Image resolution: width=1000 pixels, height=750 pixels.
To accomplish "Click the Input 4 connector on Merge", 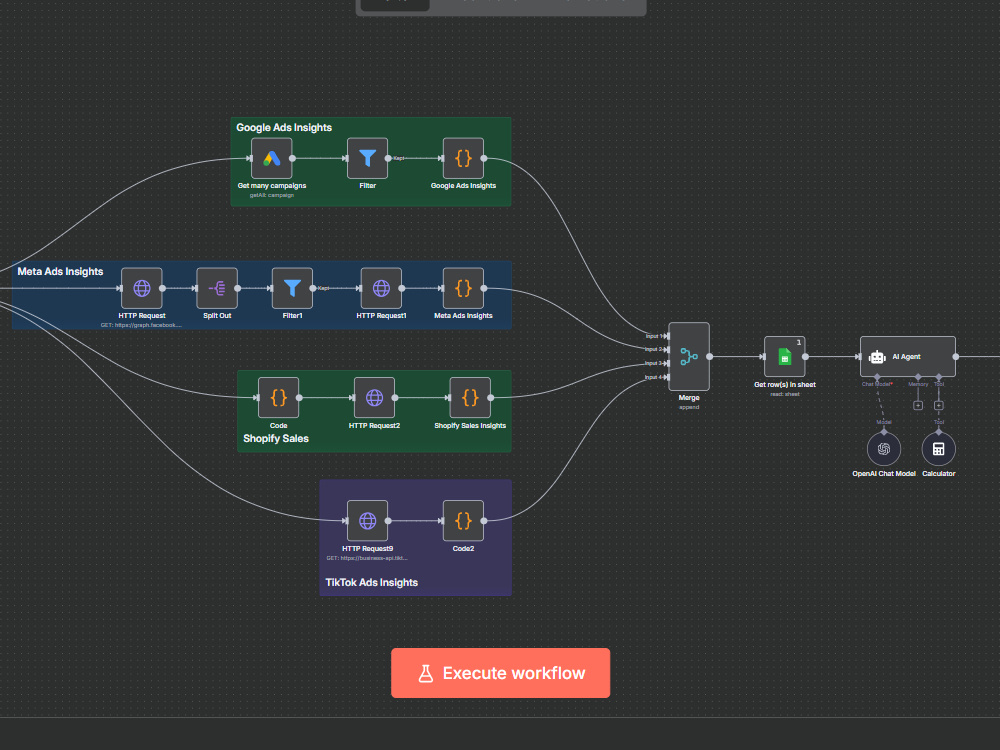I will 667,377.
